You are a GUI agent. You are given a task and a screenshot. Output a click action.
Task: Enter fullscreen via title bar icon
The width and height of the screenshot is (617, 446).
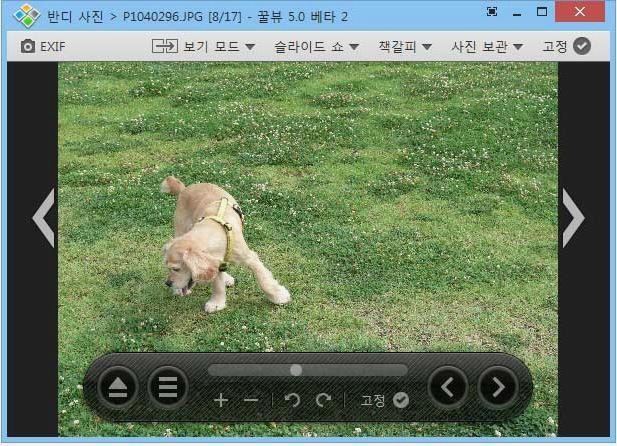pyautogui.click(x=492, y=12)
